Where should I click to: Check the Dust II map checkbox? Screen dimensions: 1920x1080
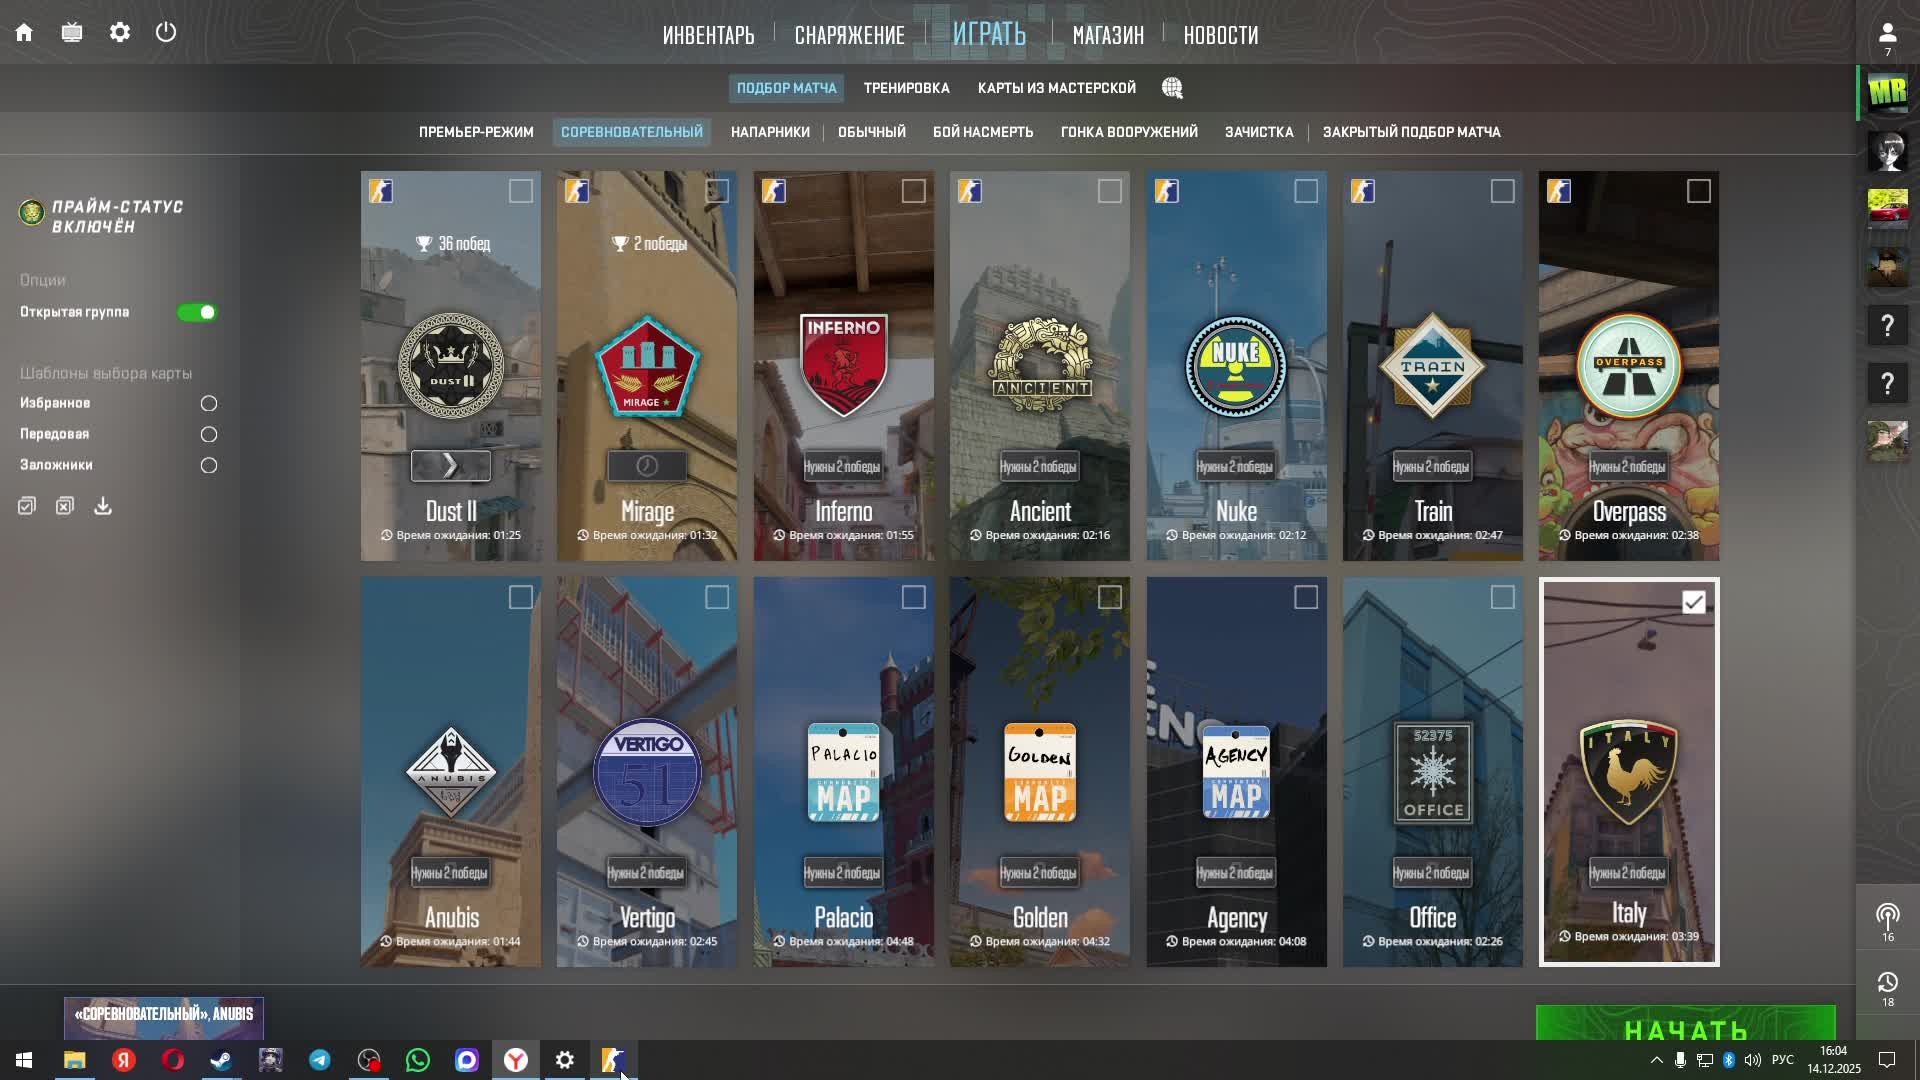[521, 191]
